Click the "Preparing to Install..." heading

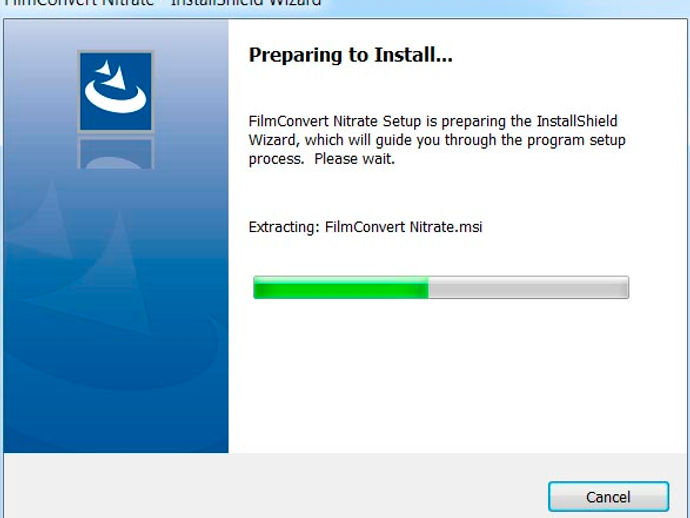[351, 55]
